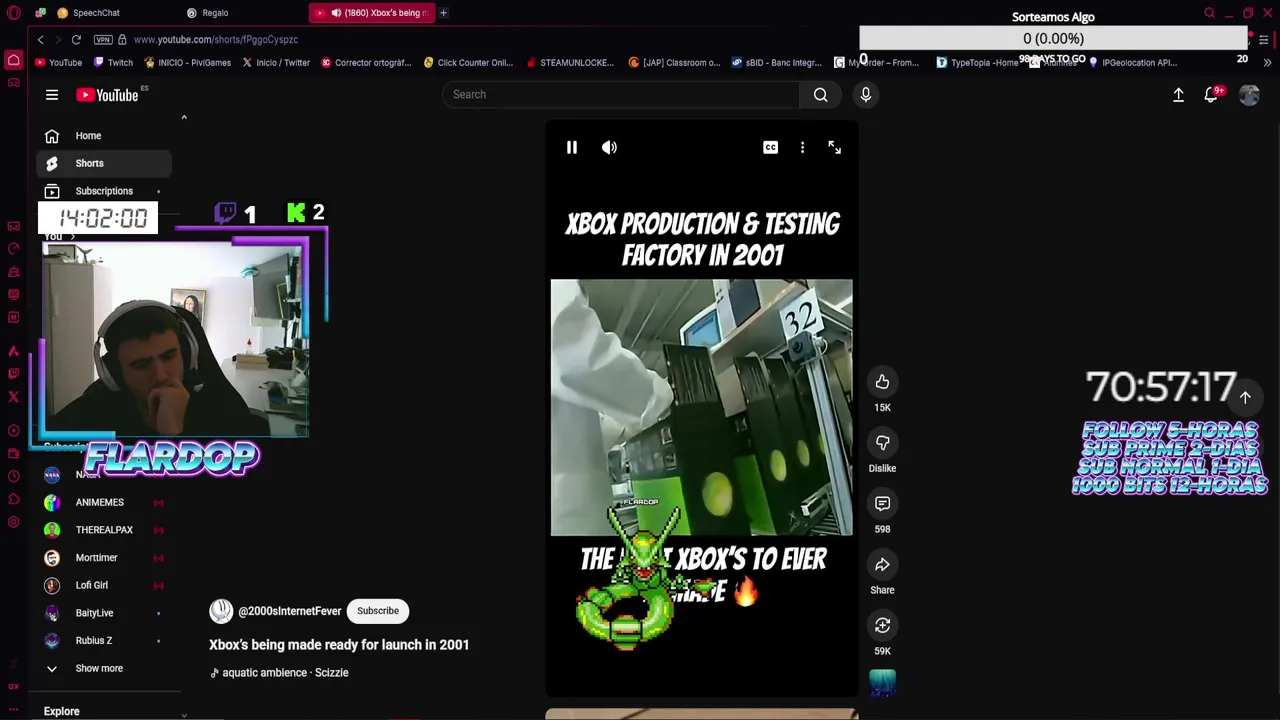Open the @2000sInternetFever channel link
This screenshot has width=1280, height=720.
coord(289,611)
